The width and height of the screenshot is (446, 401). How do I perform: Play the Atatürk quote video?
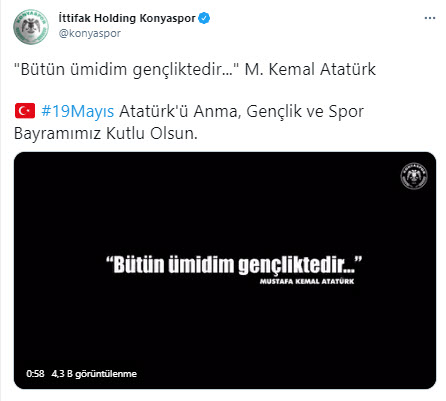(225, 270)
